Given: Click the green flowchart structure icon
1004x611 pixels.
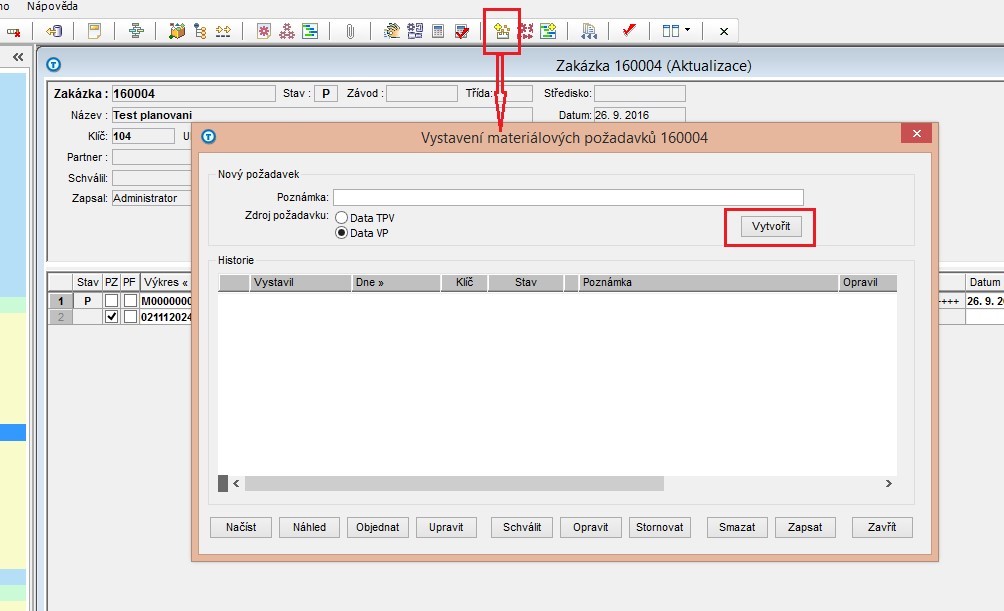Looking at the screenshot, I should (136, 31).
